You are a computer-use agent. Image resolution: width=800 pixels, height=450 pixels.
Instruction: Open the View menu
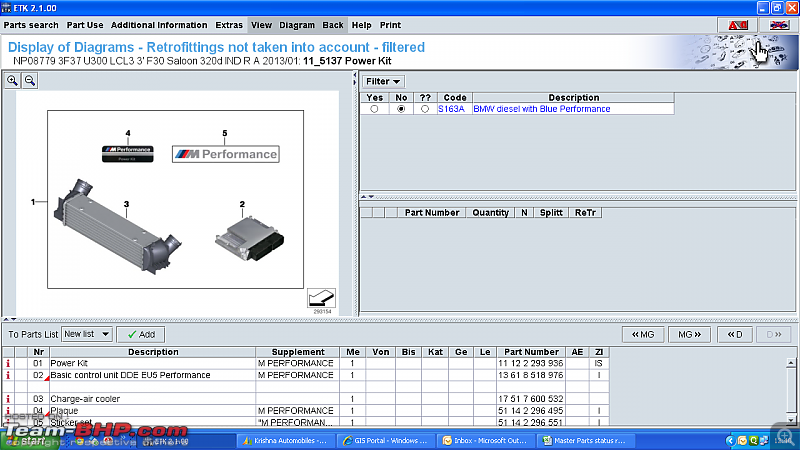261,25
